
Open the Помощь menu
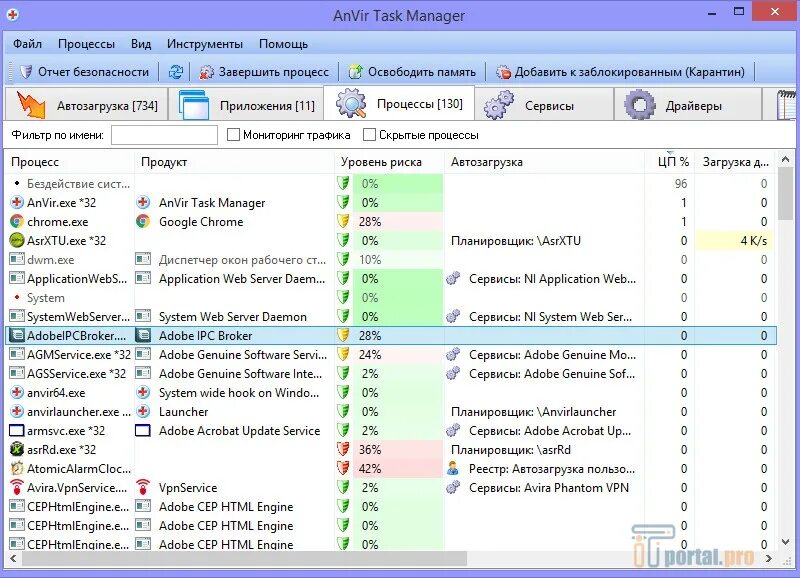[x=283, y=44]
